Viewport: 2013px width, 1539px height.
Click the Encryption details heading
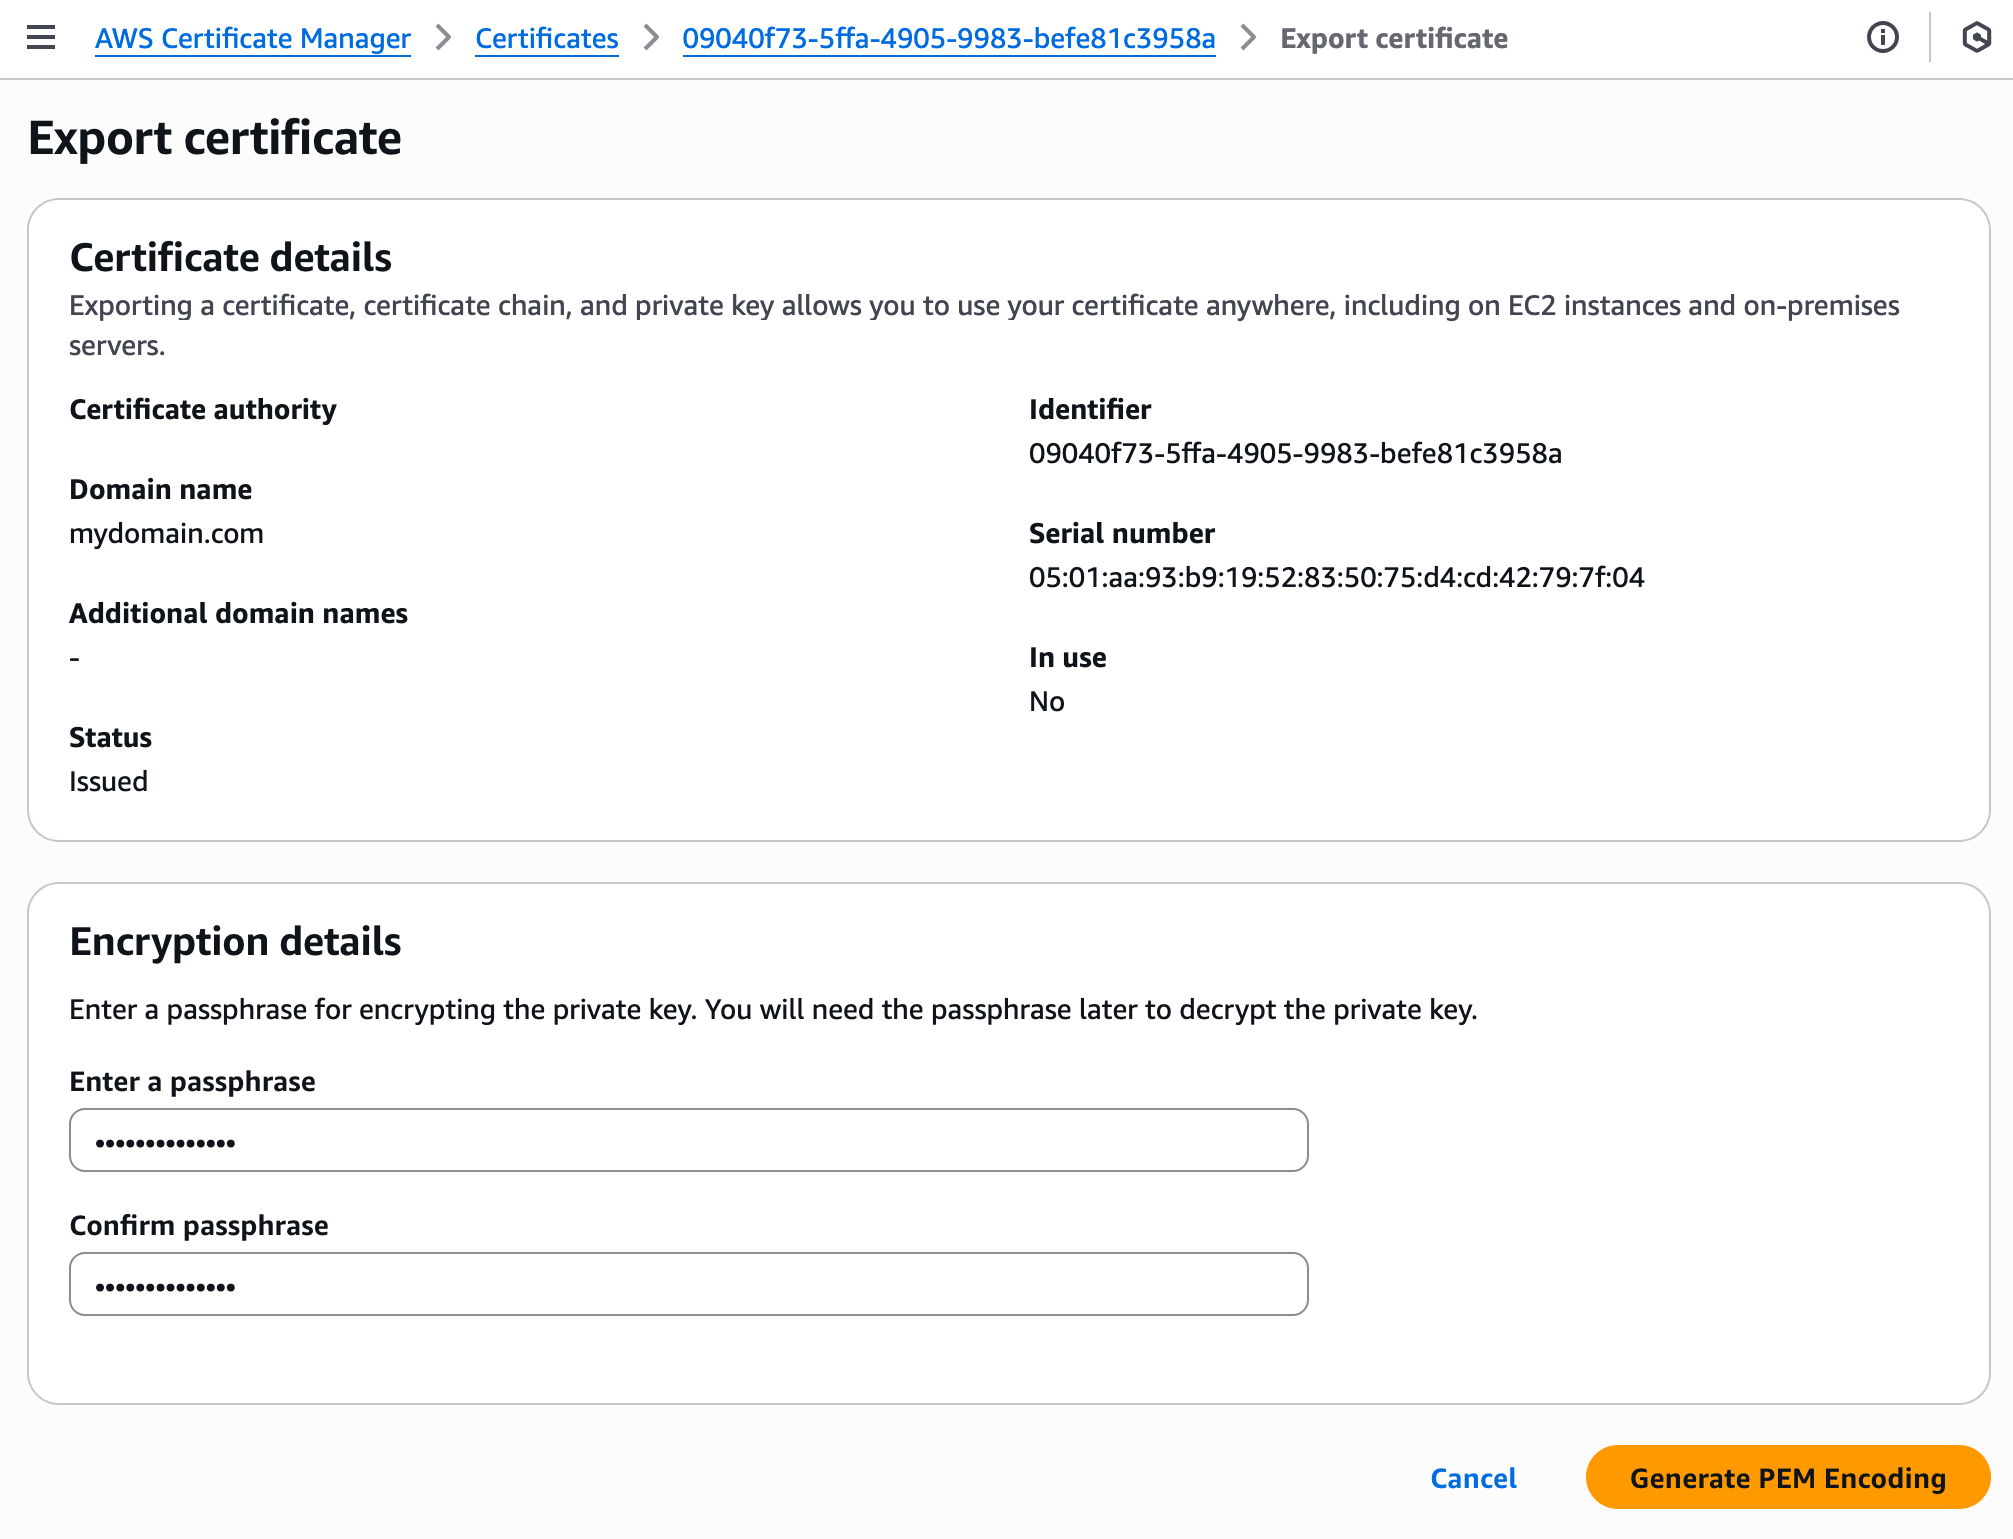[x=235, y=941]
